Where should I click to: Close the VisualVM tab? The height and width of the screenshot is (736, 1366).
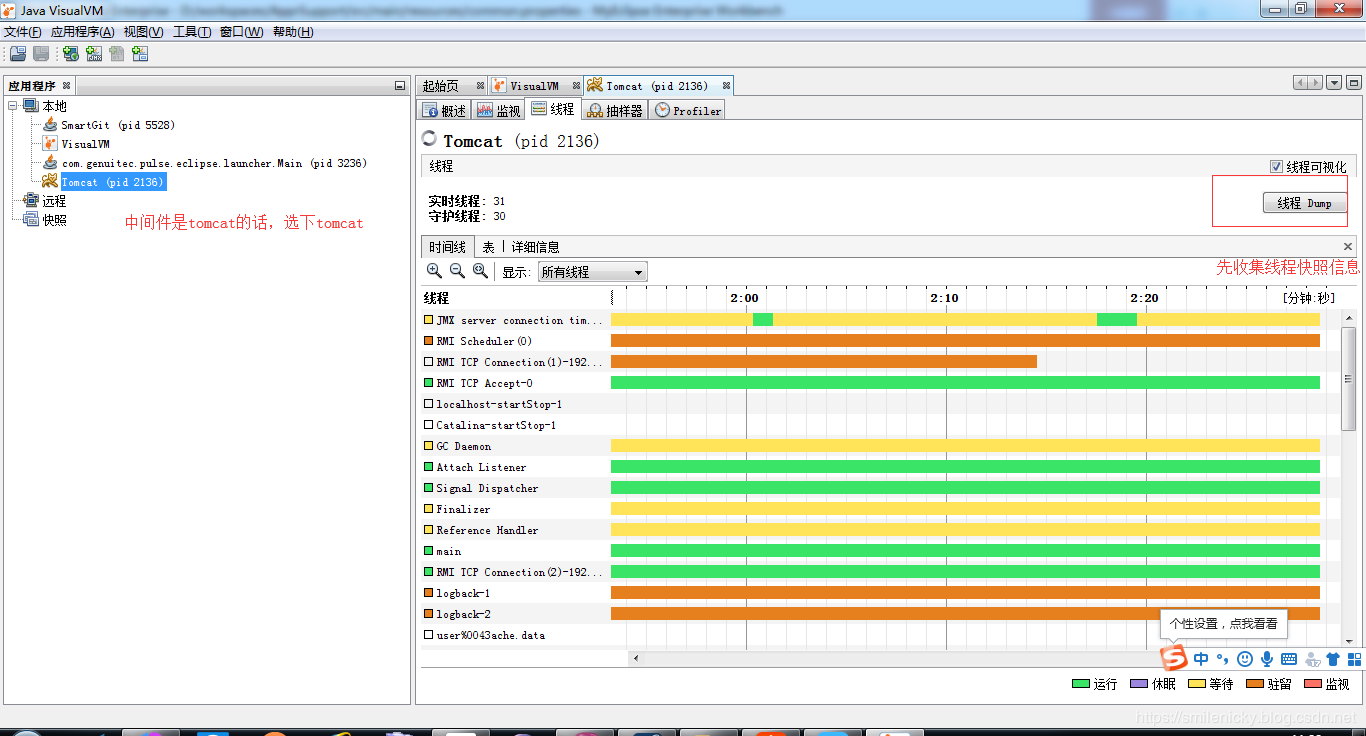574,86
